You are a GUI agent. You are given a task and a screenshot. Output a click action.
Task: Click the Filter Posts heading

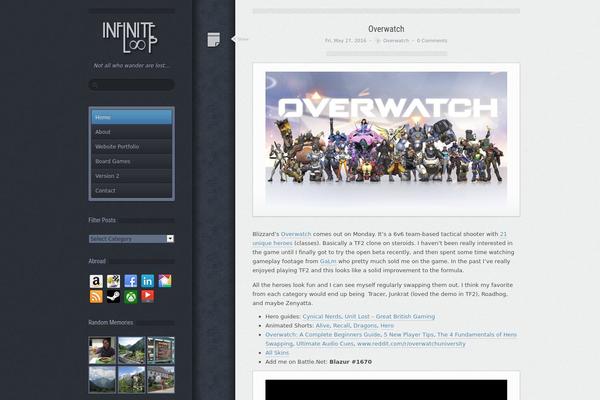coord(102,220)
